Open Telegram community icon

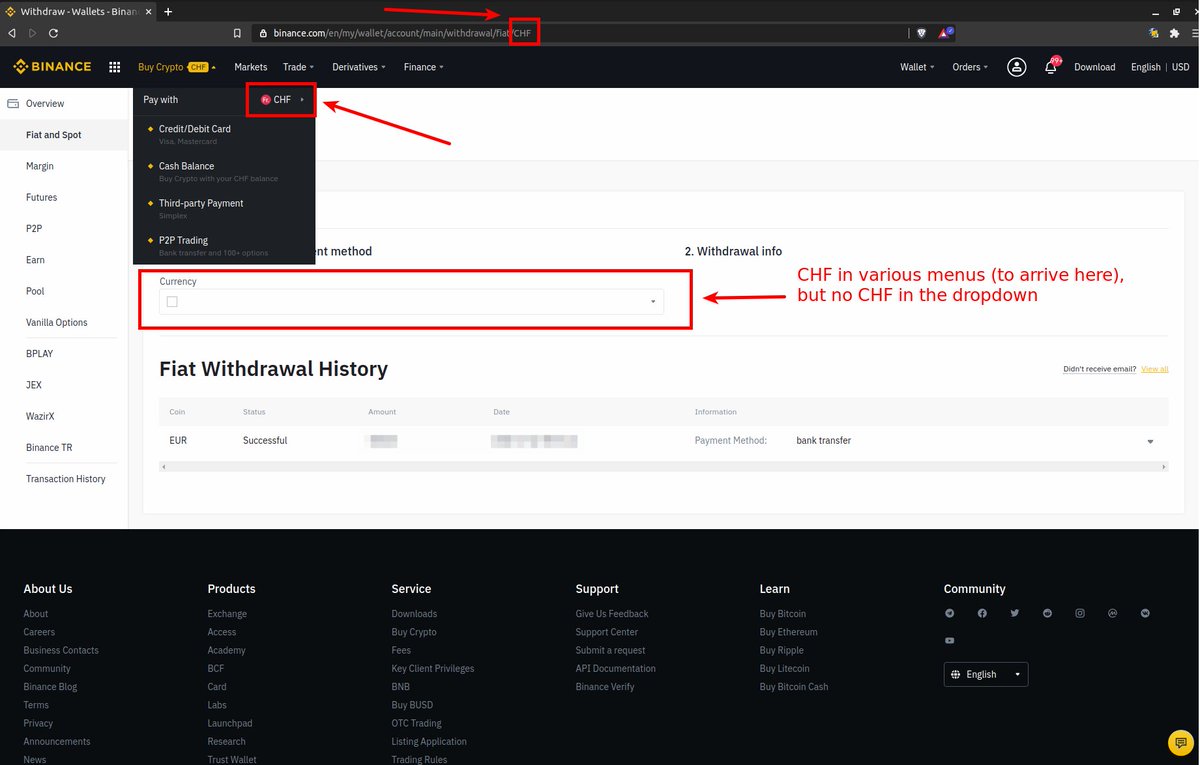click(x=950, y=613)
